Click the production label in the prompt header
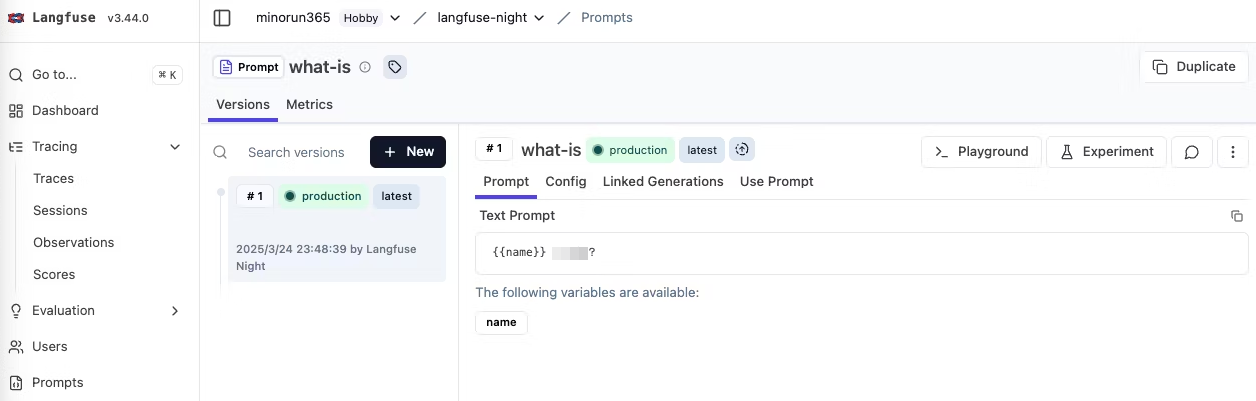 pyautogui.click(x=631, y=150)
